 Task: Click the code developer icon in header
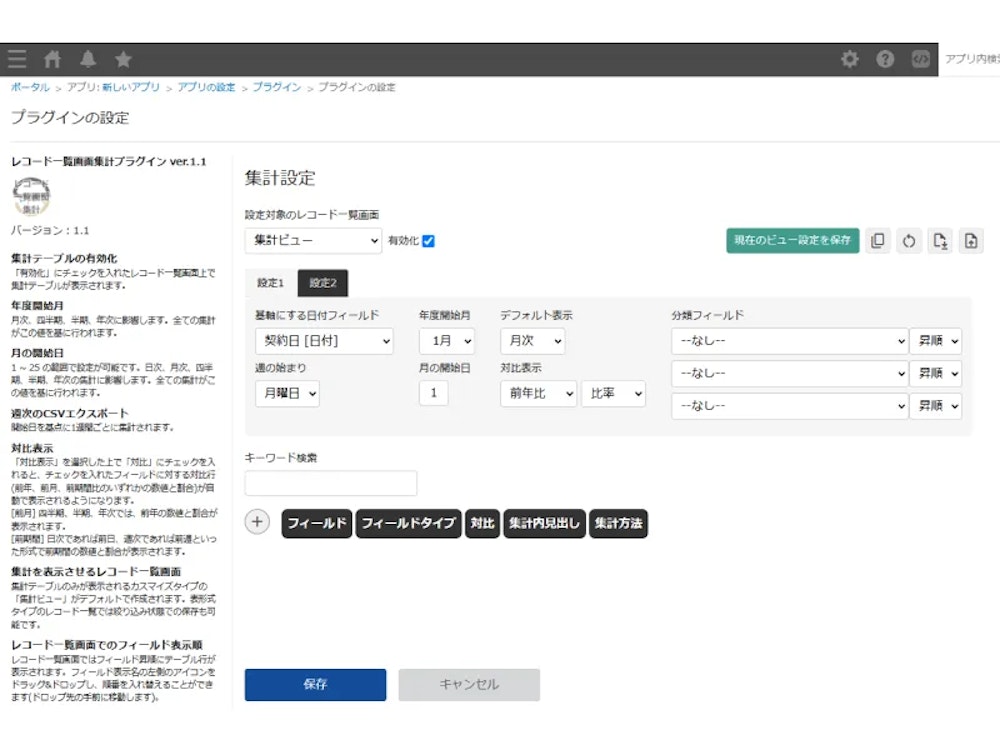tap(920, 59)
